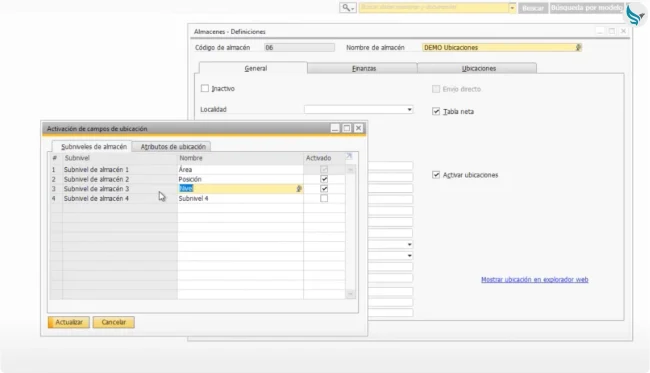The image size is (650, 373).
Task: Close the Activación de campos de ubicación window
Action: point(358,128)
